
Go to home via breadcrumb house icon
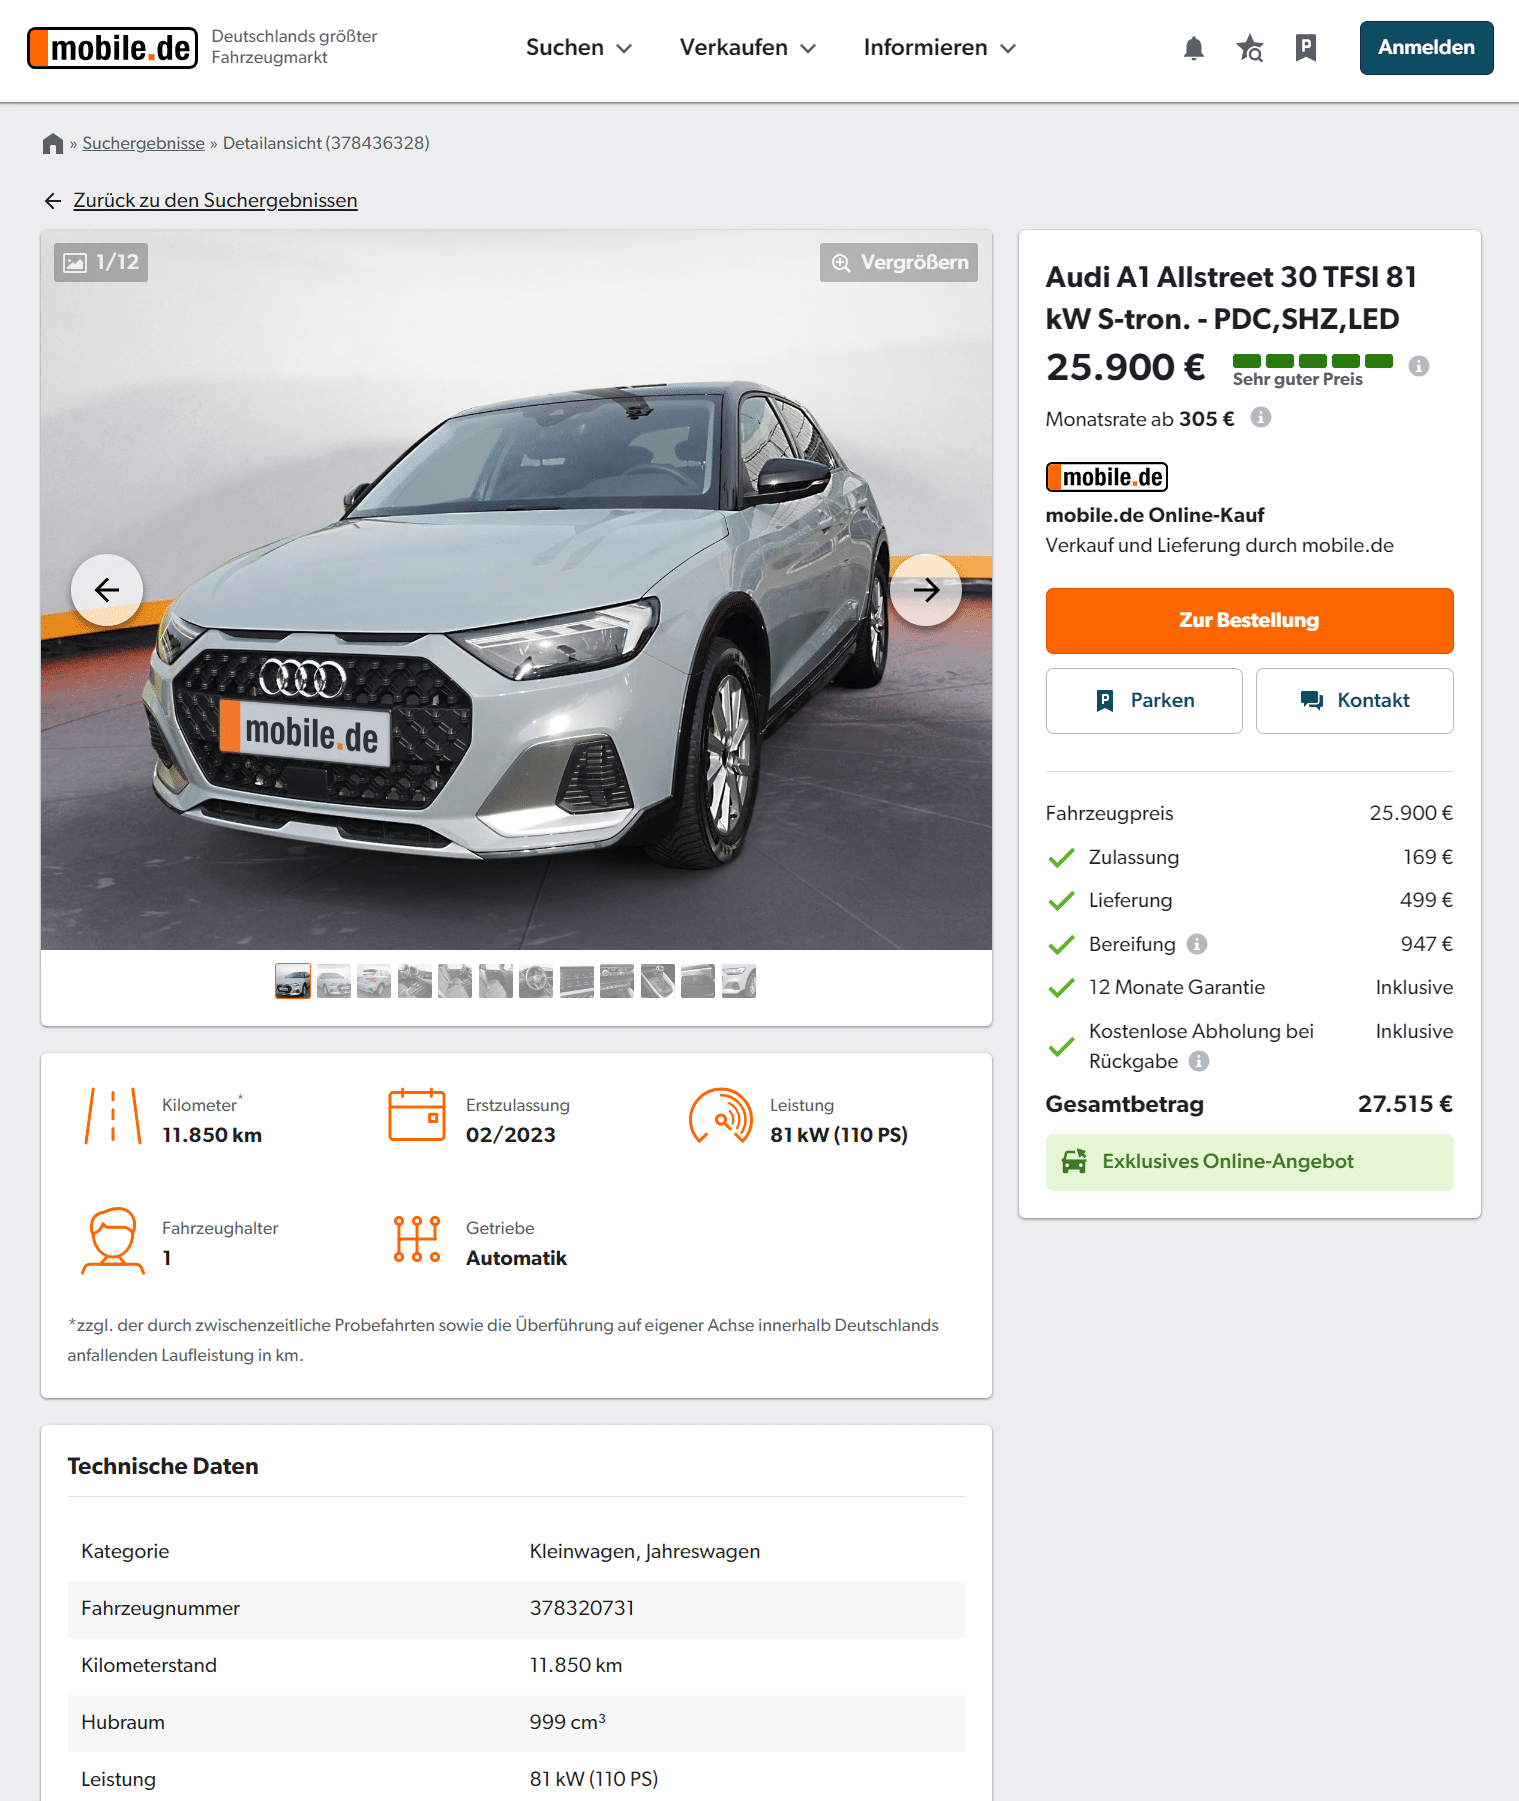coord(53,143)
